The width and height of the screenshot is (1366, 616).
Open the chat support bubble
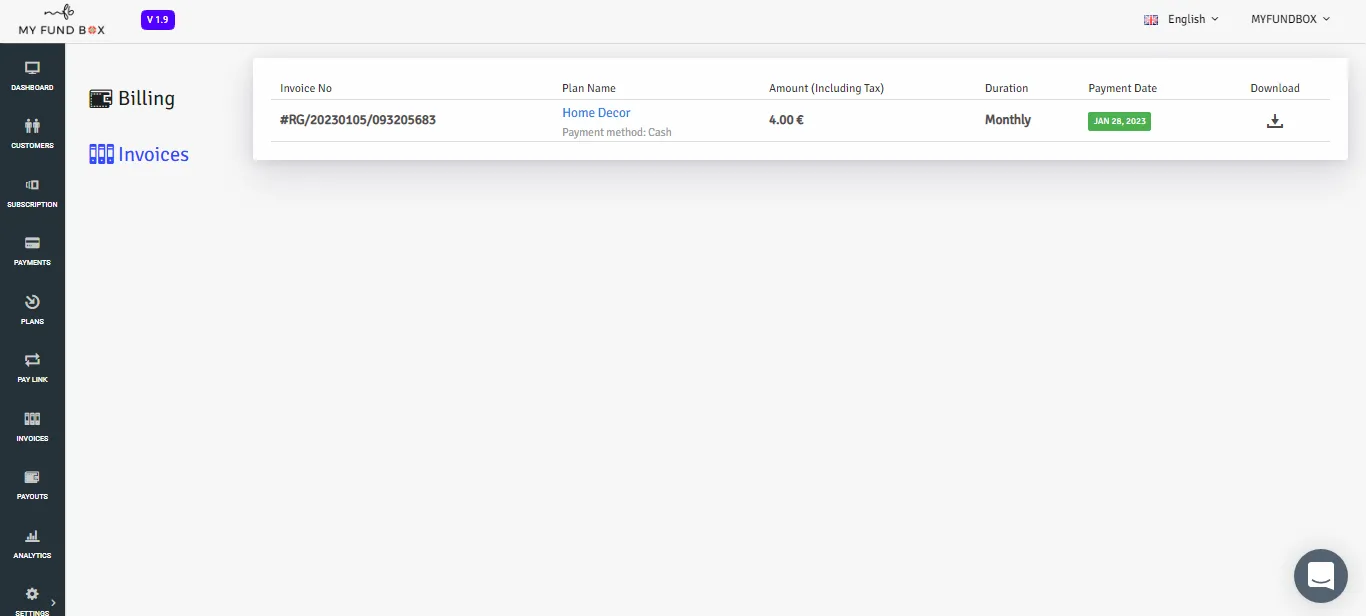click(x=1321, y=576)
